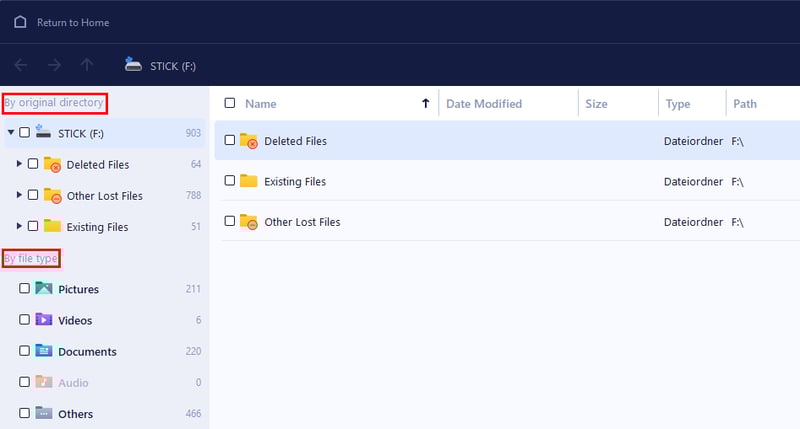Click the 903 count beside STICK (F:)

pos(193,133)
